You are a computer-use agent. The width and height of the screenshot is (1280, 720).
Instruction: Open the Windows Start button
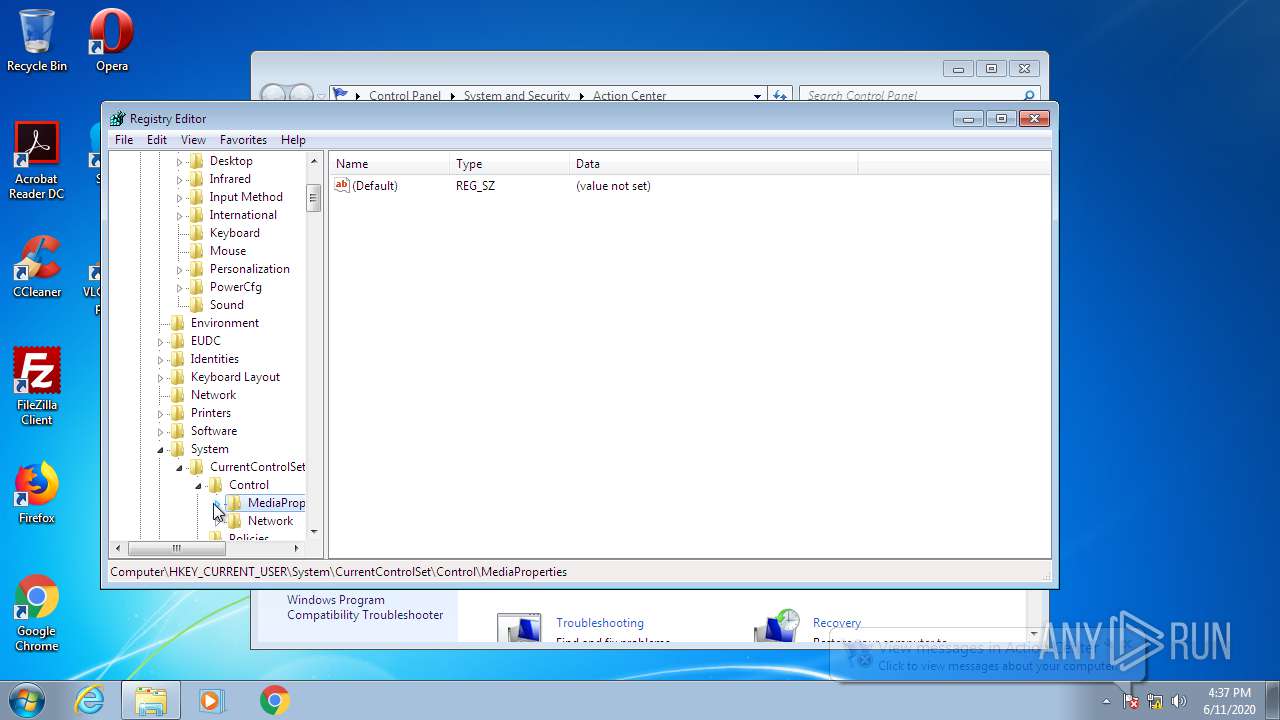[26, 700]
